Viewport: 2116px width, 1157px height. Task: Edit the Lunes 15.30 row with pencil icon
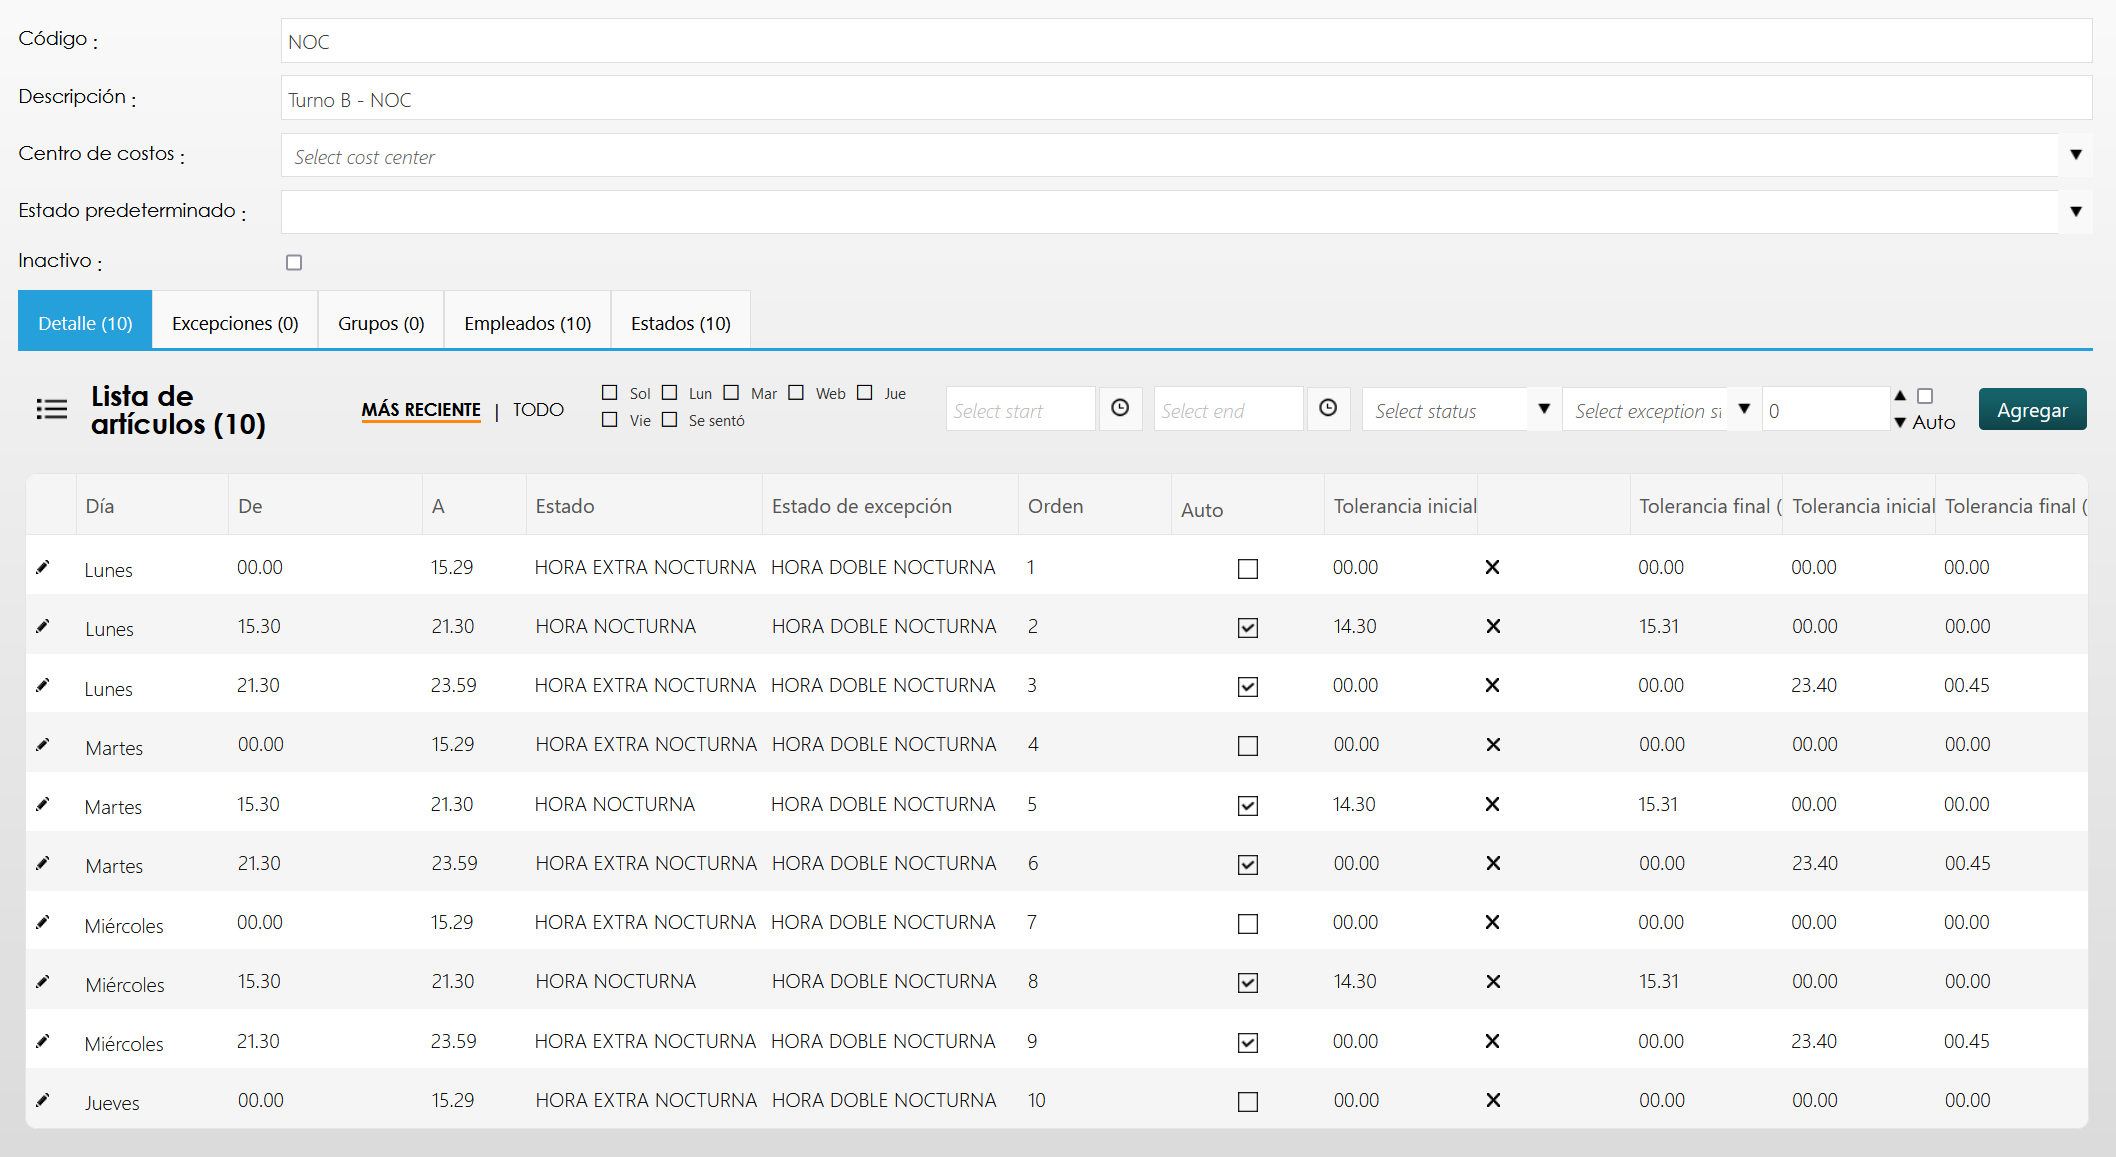click(x=42, y=626)
